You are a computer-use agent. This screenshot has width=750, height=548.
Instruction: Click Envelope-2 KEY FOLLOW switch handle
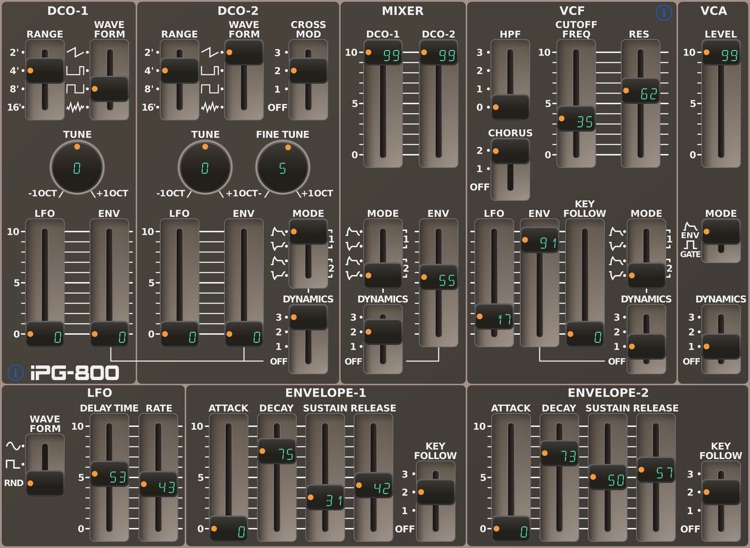(x=721, y=492)
